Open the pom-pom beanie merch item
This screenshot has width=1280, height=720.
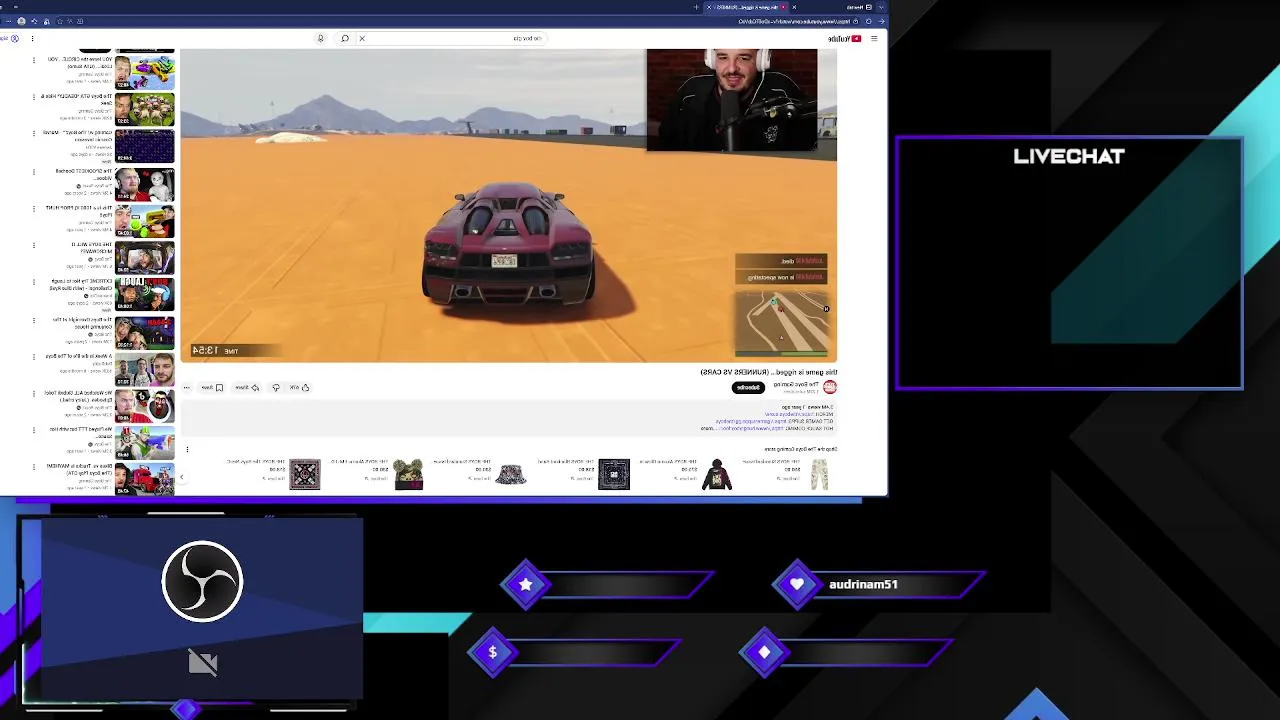point(408,474)
